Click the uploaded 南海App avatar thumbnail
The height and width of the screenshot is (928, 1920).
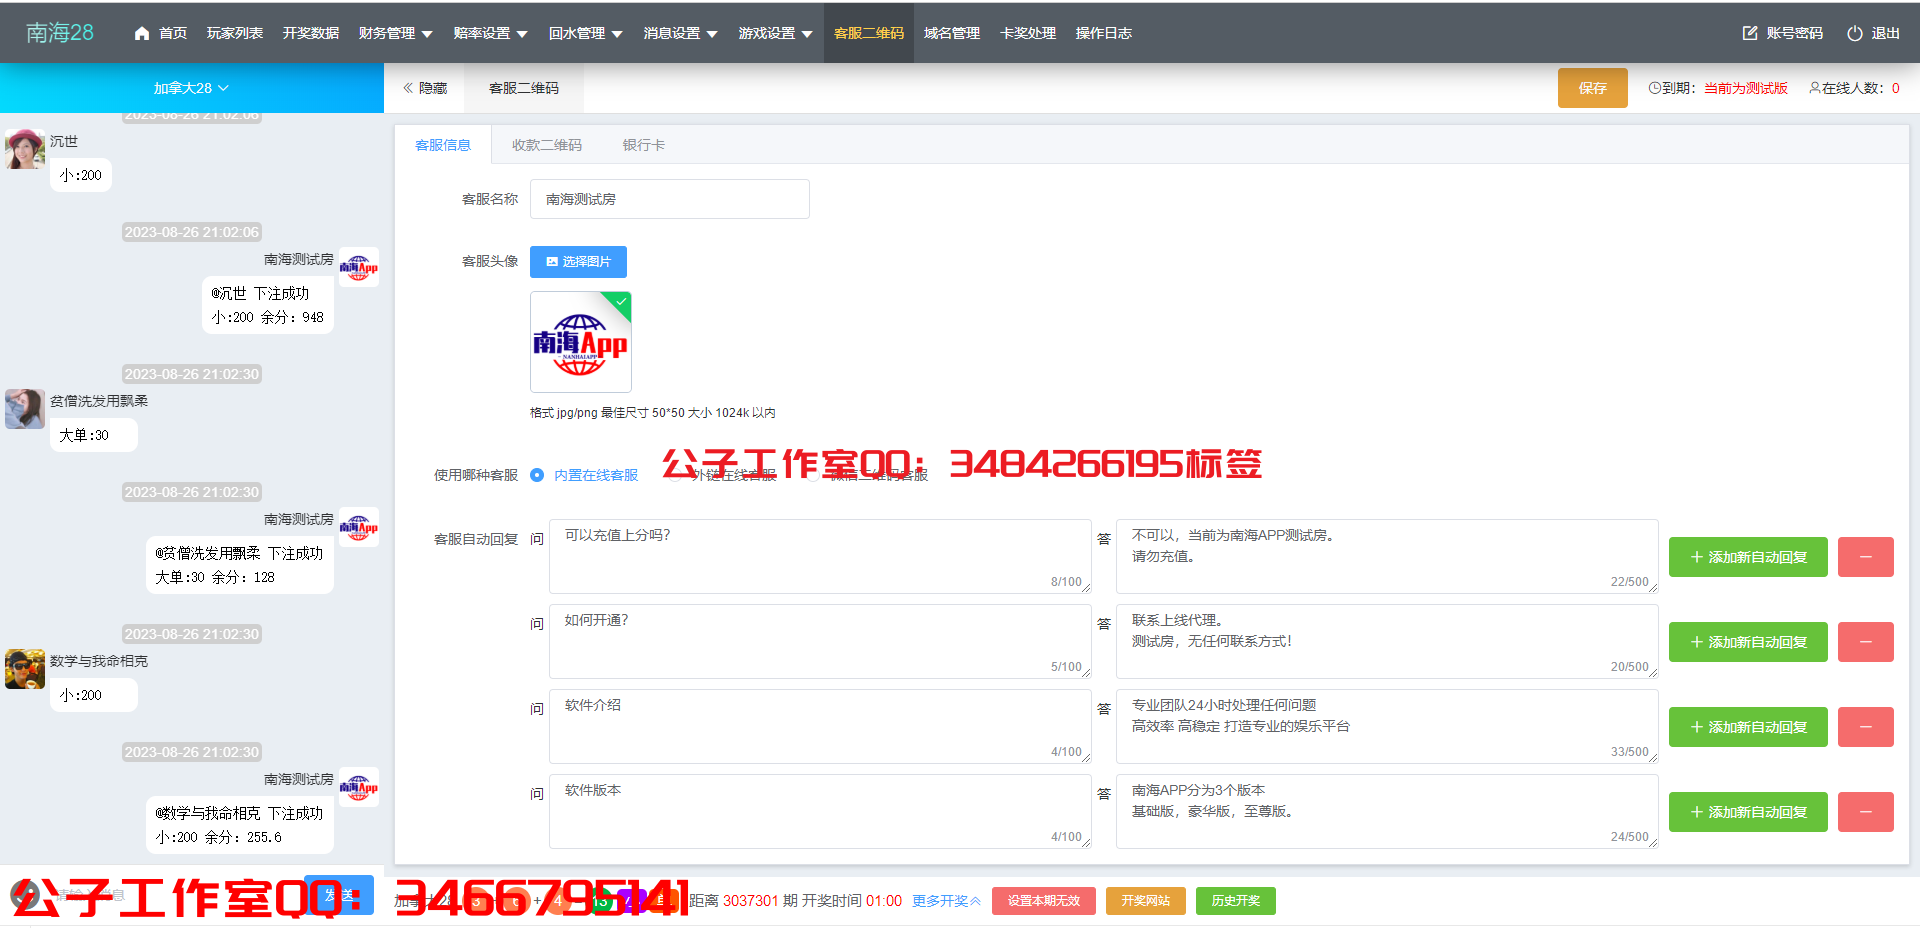pos(580,342)
